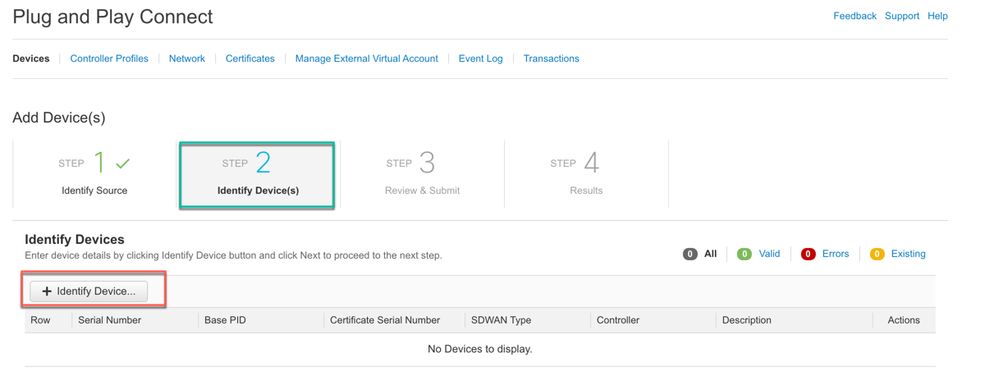Filter list by Valid devices
The image size is (999, 368).
click(769, 254)
